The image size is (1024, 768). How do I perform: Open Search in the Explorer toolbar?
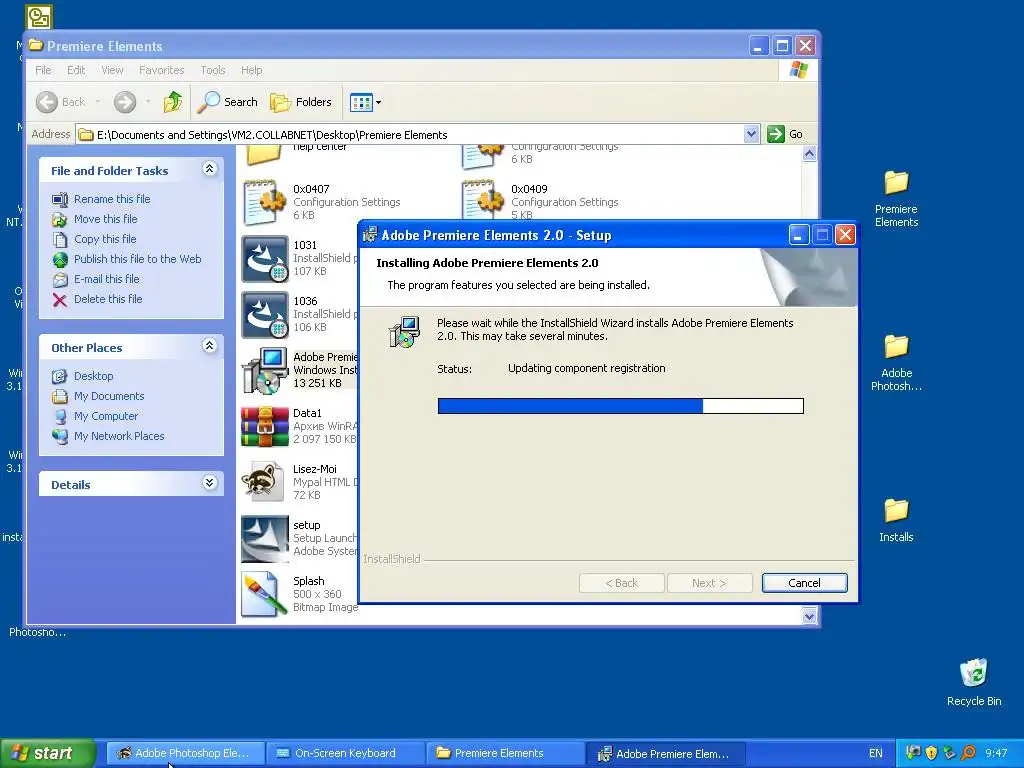[x=228, y=102]
